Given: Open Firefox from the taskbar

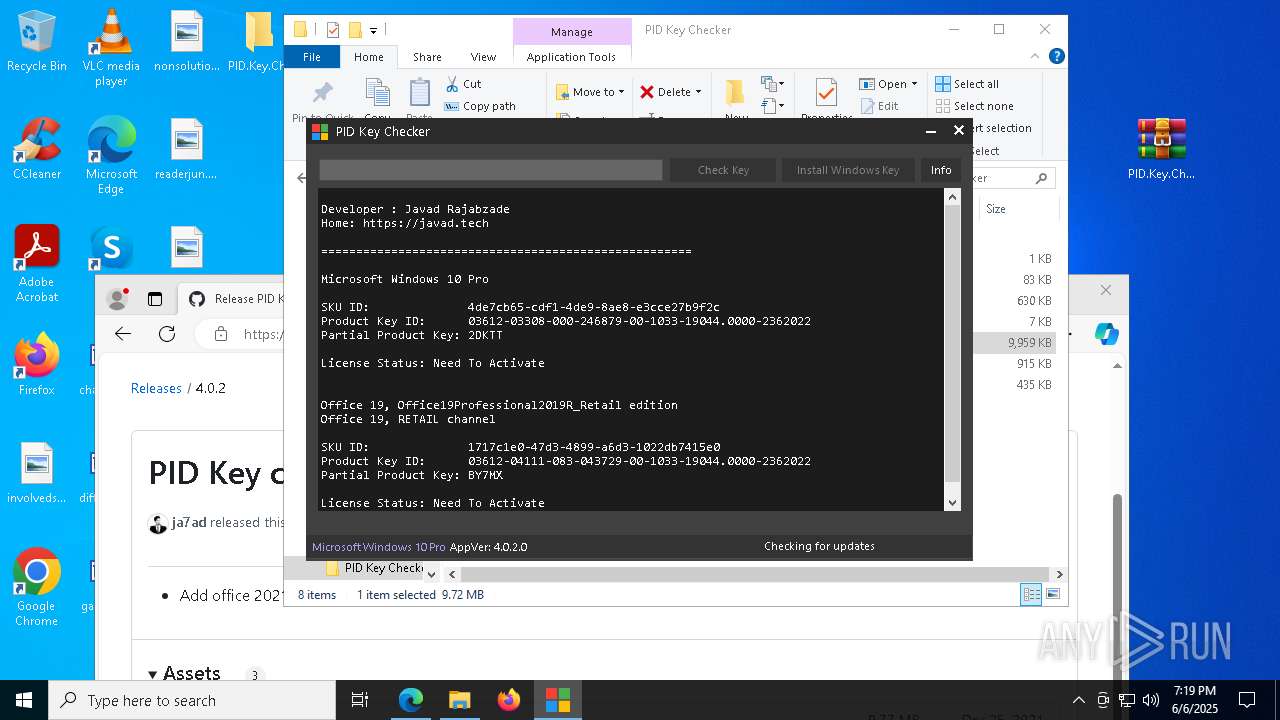Looking at the screenshot, I should [x=509, y=700].
